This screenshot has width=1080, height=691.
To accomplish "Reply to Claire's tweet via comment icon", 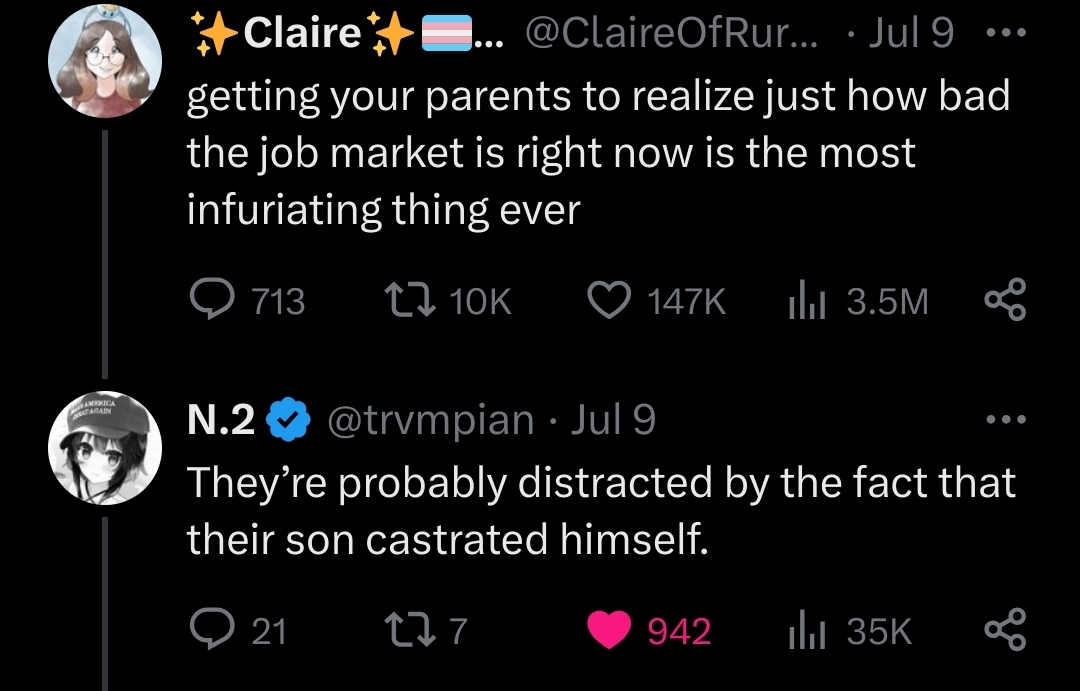I will (211, 301).
